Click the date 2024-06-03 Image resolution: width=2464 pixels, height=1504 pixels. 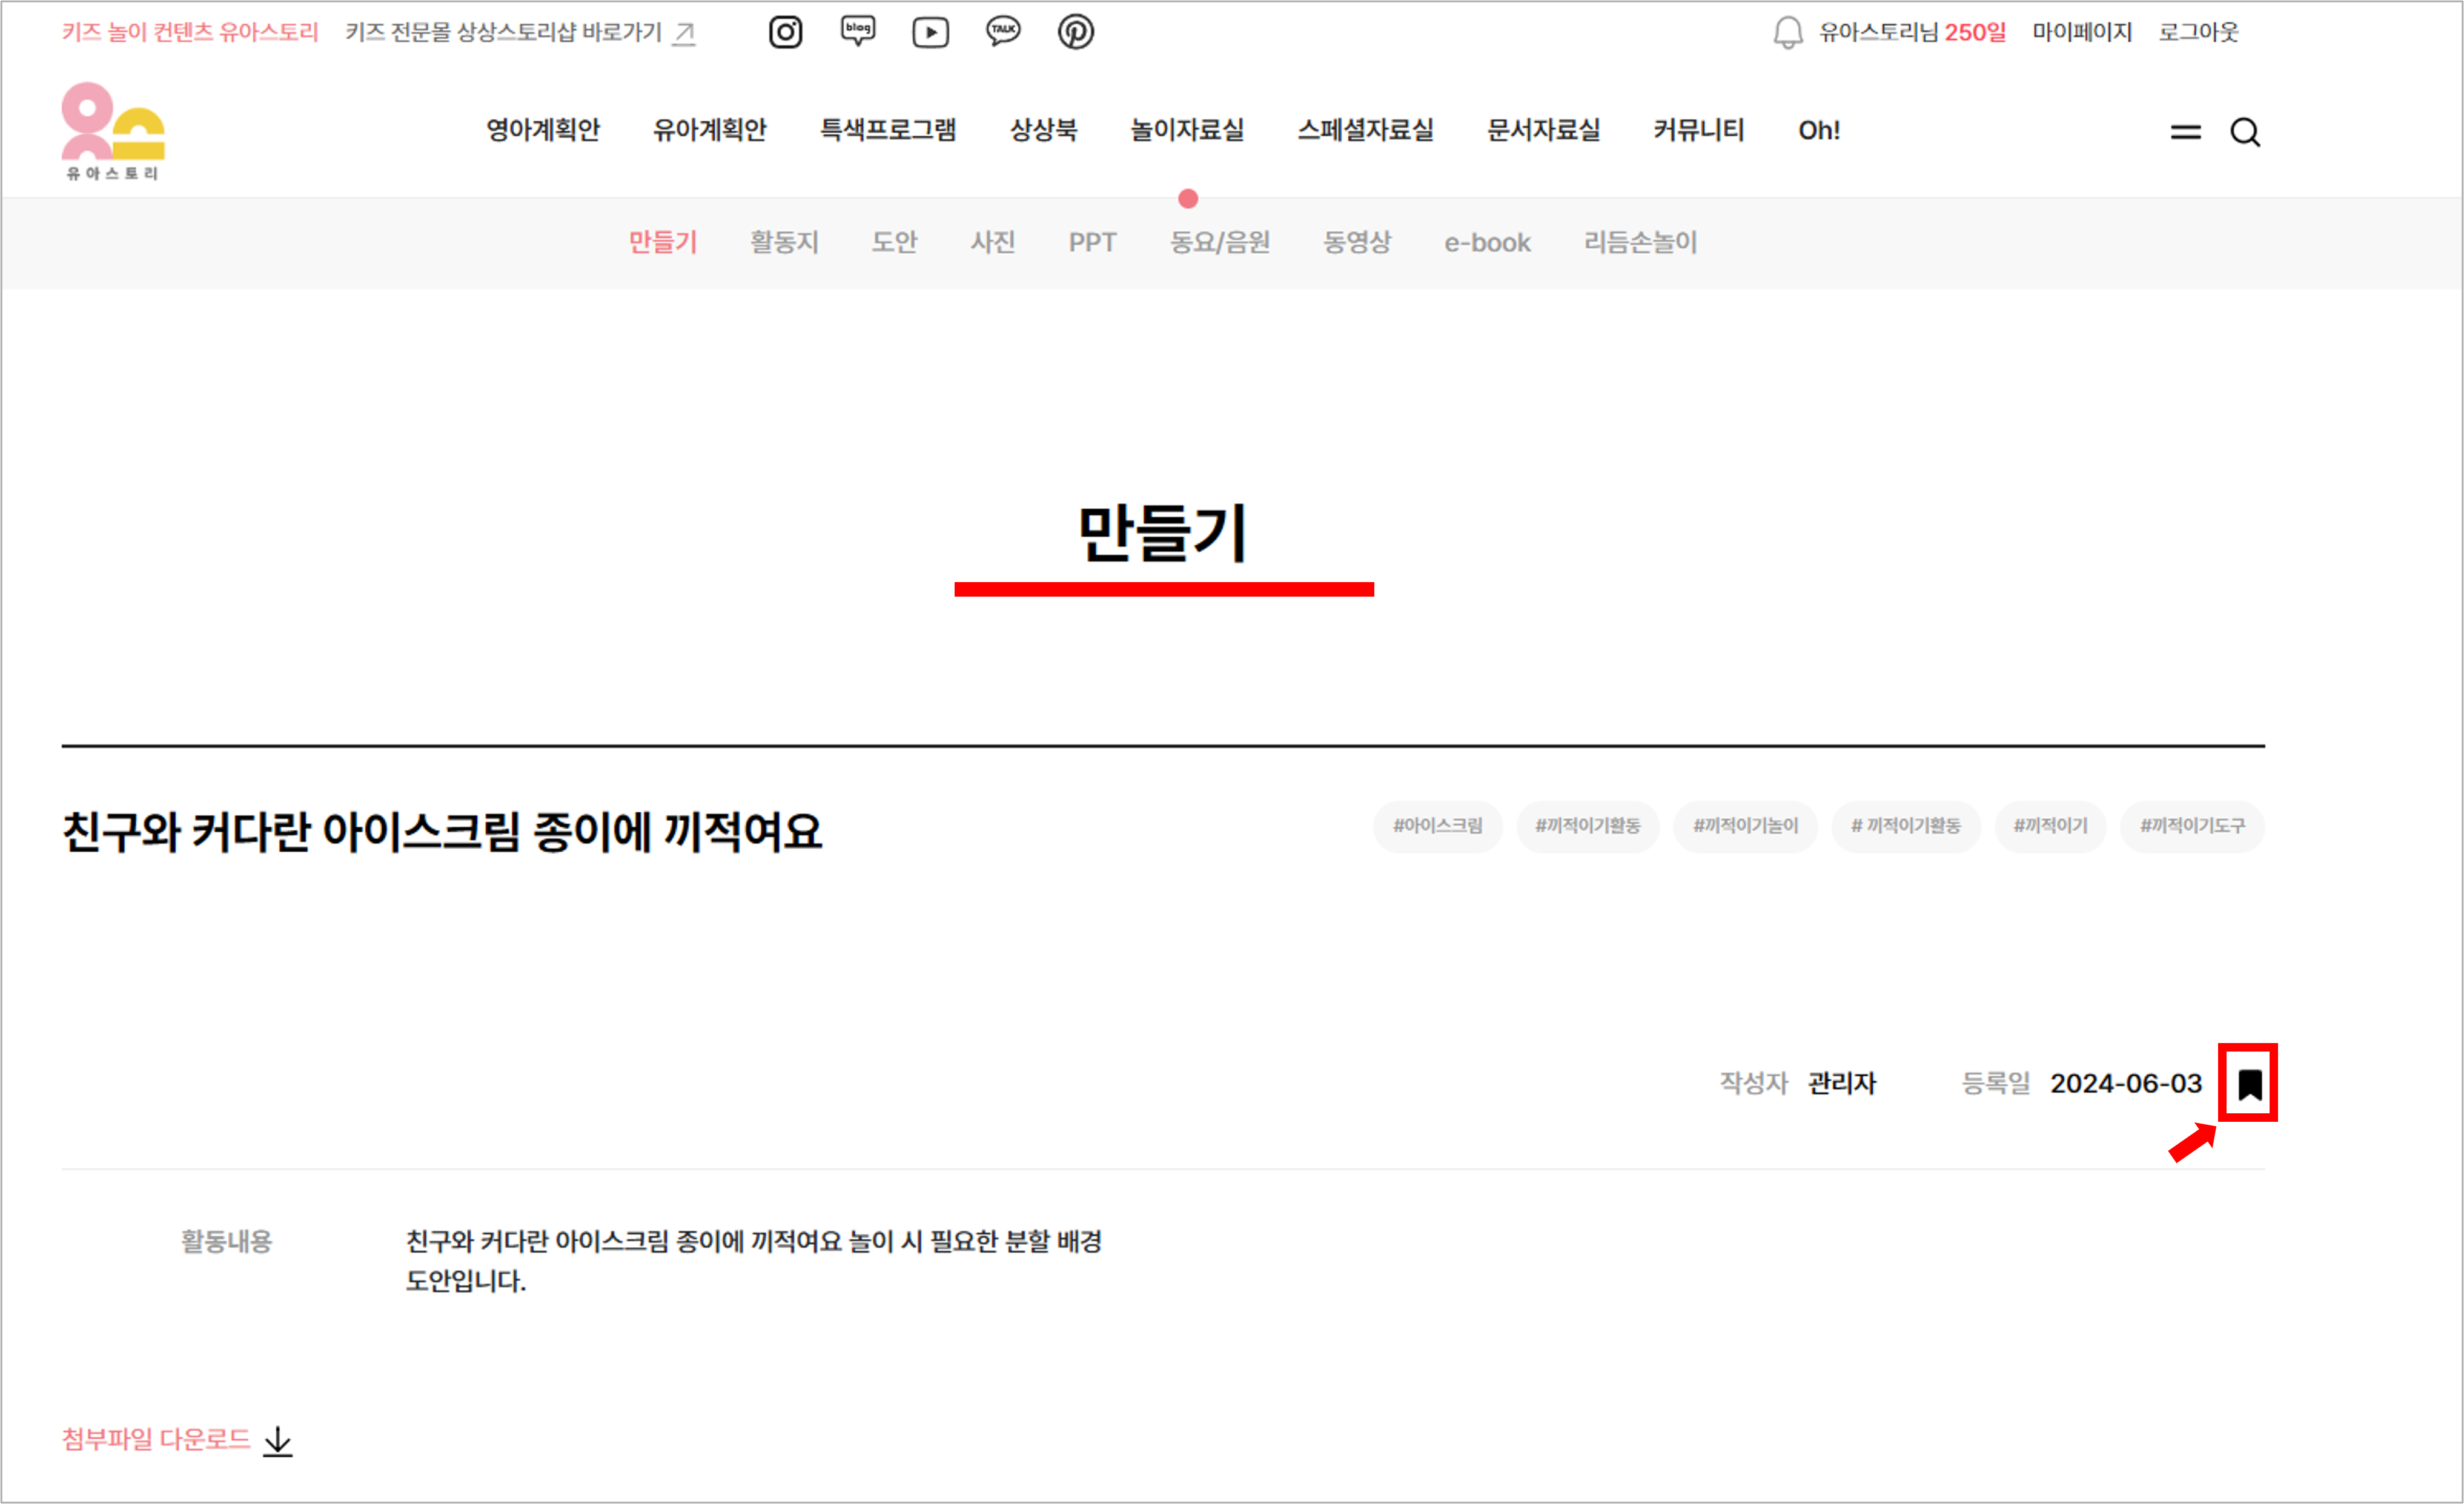click(2126, 1084)
